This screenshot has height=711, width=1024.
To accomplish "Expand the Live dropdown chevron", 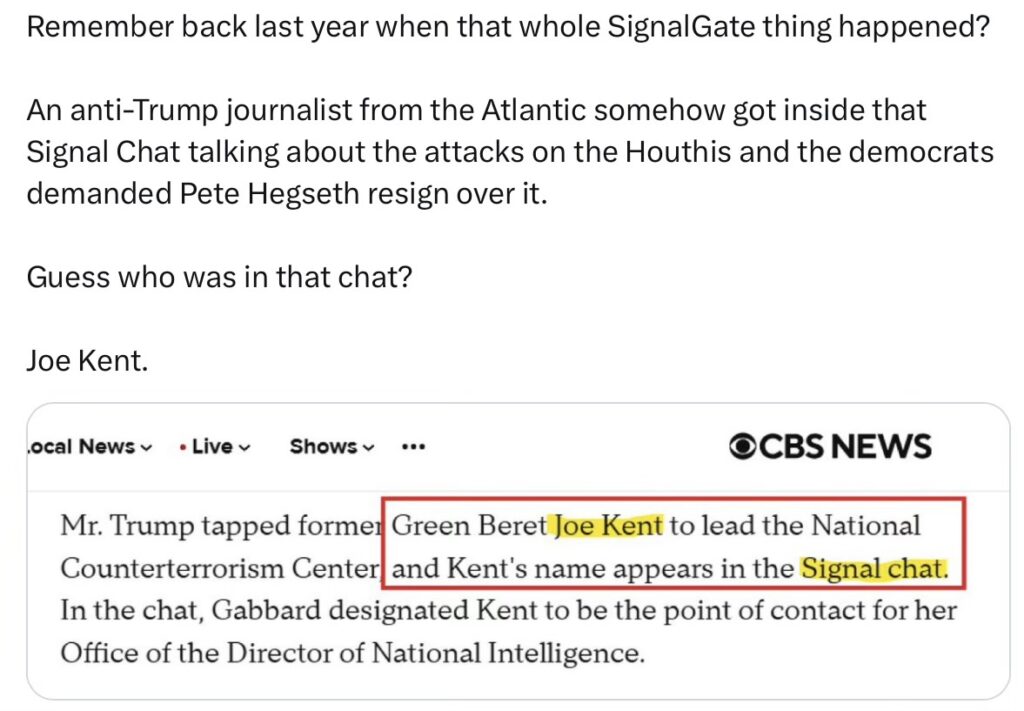I will point(245,447).
